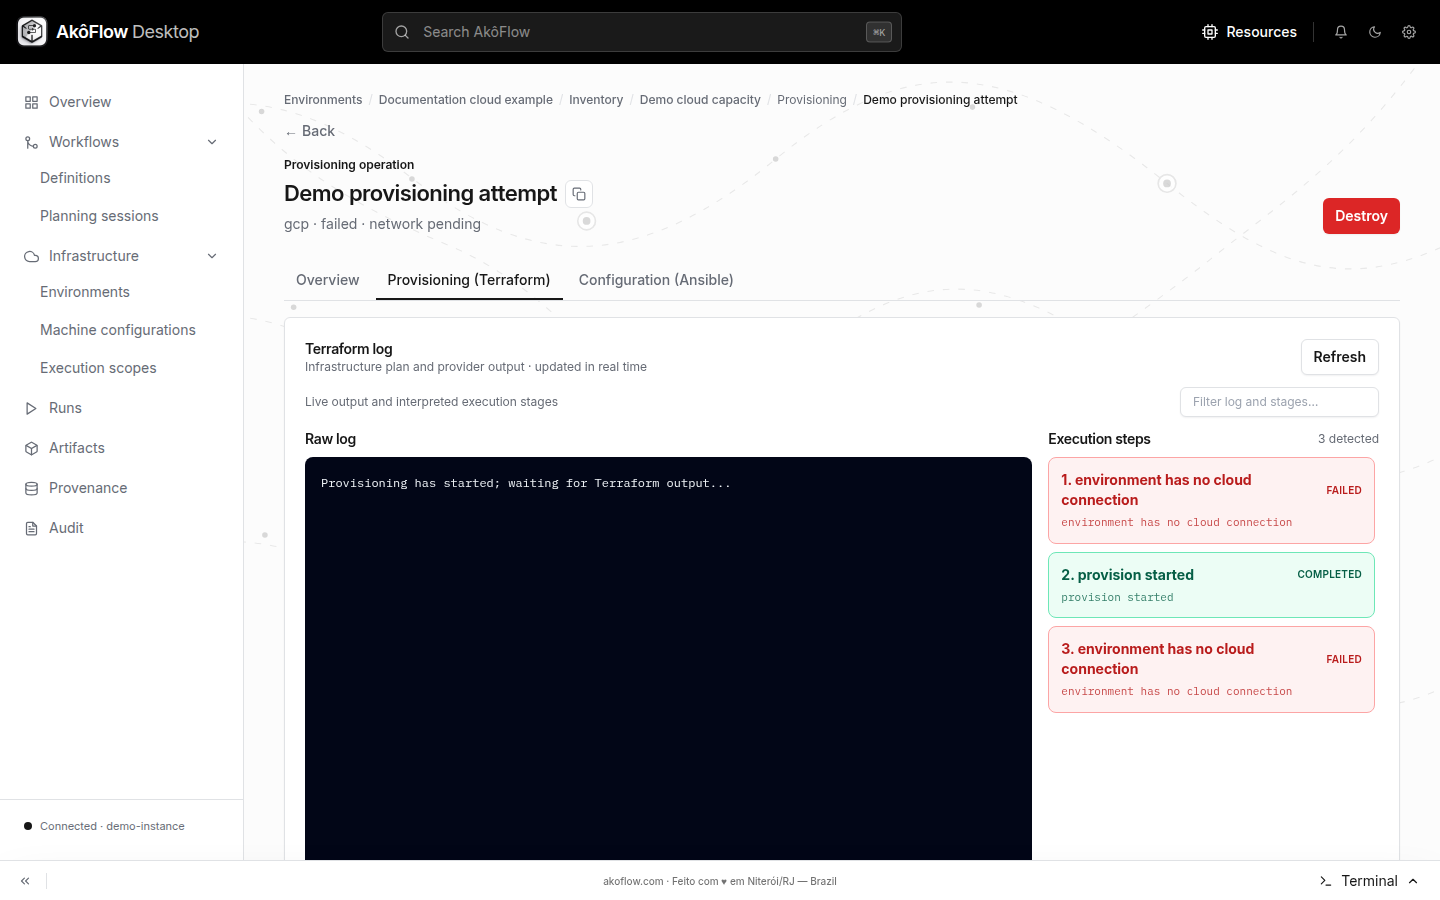Go to Demo cloud capacity breadcrumb
Screen dimensions: 1440x900
(700, 100)
